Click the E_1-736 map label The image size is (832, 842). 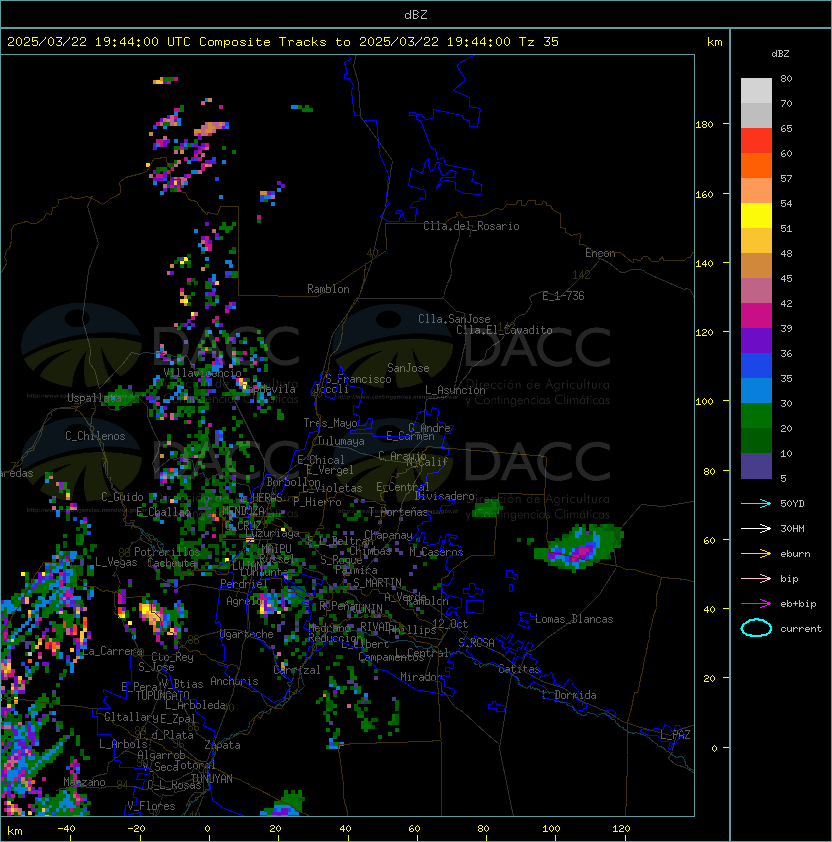[563, 296]
